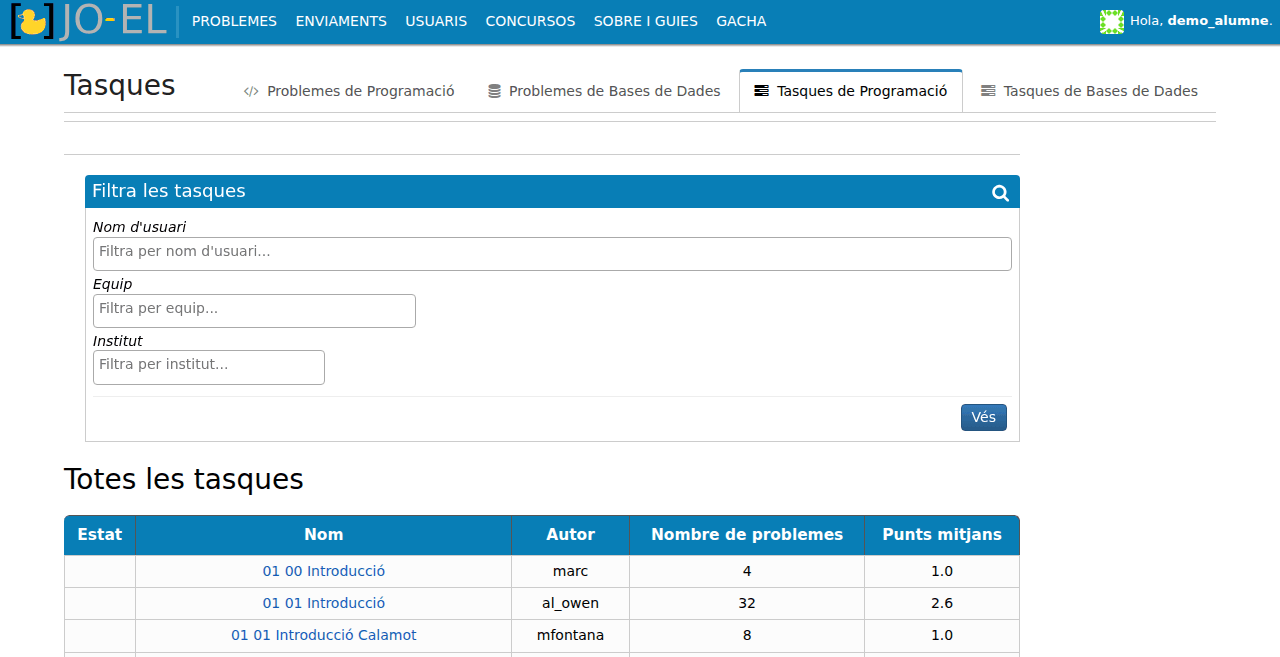Click the Filtra les tasques header
This screenshot has width=1280, height=657.
point(552,191)
